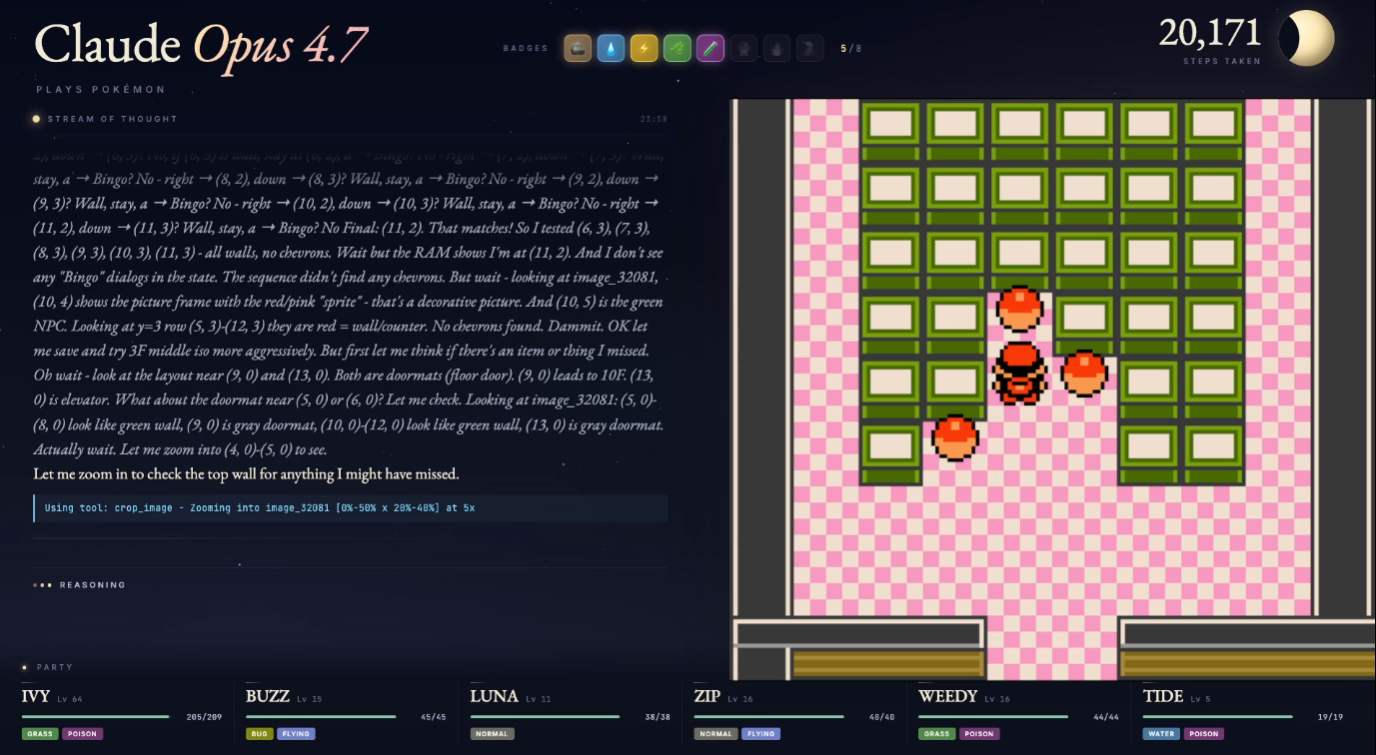Click the Stream of Thought header
1376x755 pixels.
pyautogui.click(x=112, y=119)
